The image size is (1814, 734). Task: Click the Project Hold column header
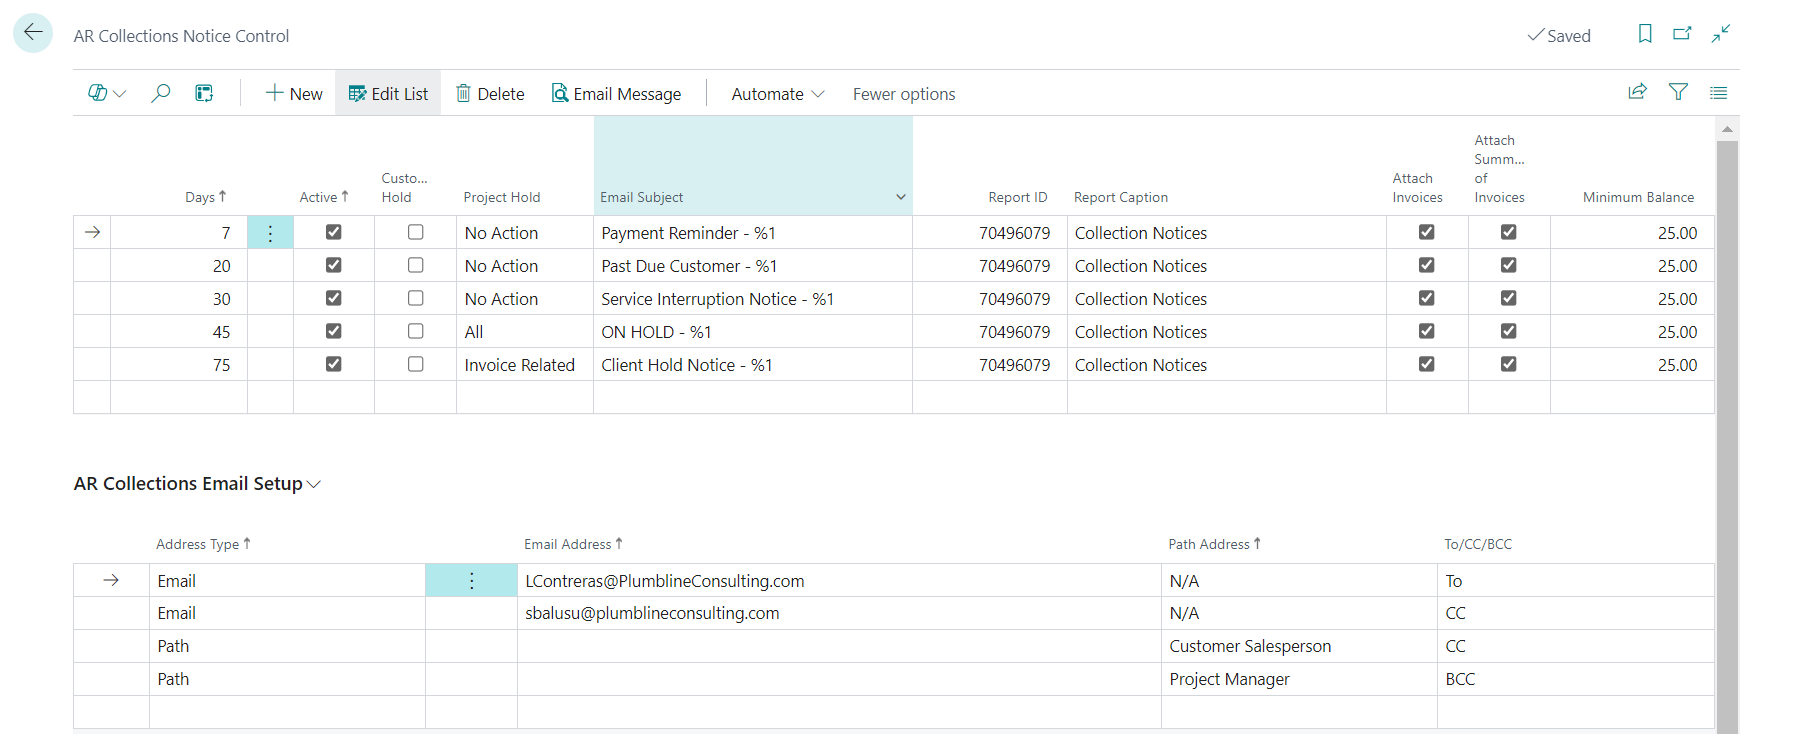[x=502, y=197]
